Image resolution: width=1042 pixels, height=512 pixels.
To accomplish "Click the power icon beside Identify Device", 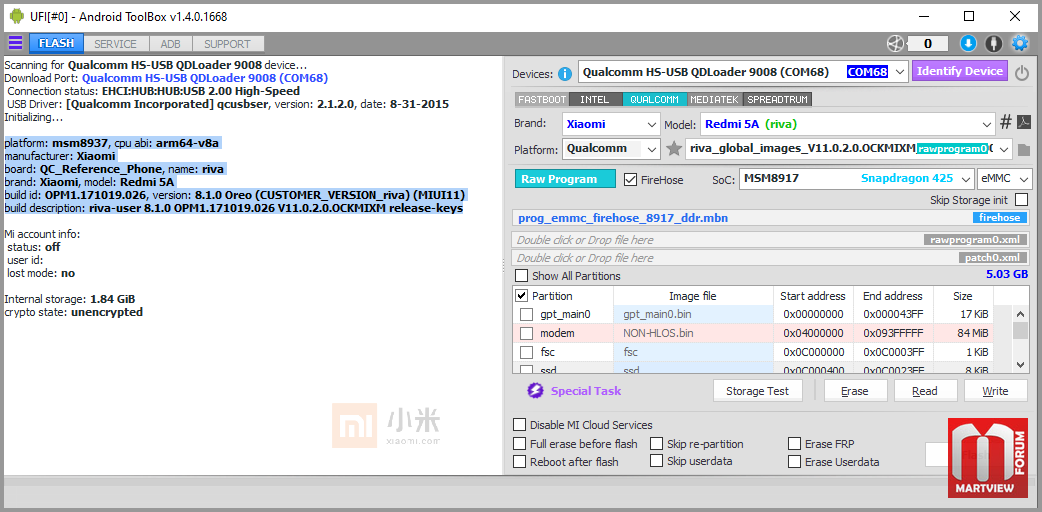I will (x=1022, y=73).
